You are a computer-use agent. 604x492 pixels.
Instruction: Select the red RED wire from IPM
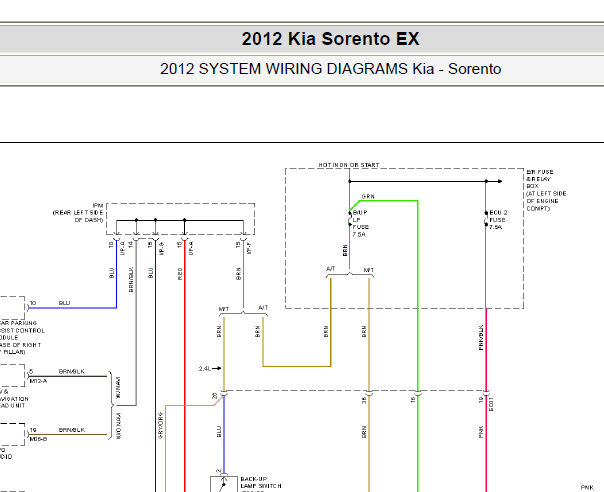185,366
